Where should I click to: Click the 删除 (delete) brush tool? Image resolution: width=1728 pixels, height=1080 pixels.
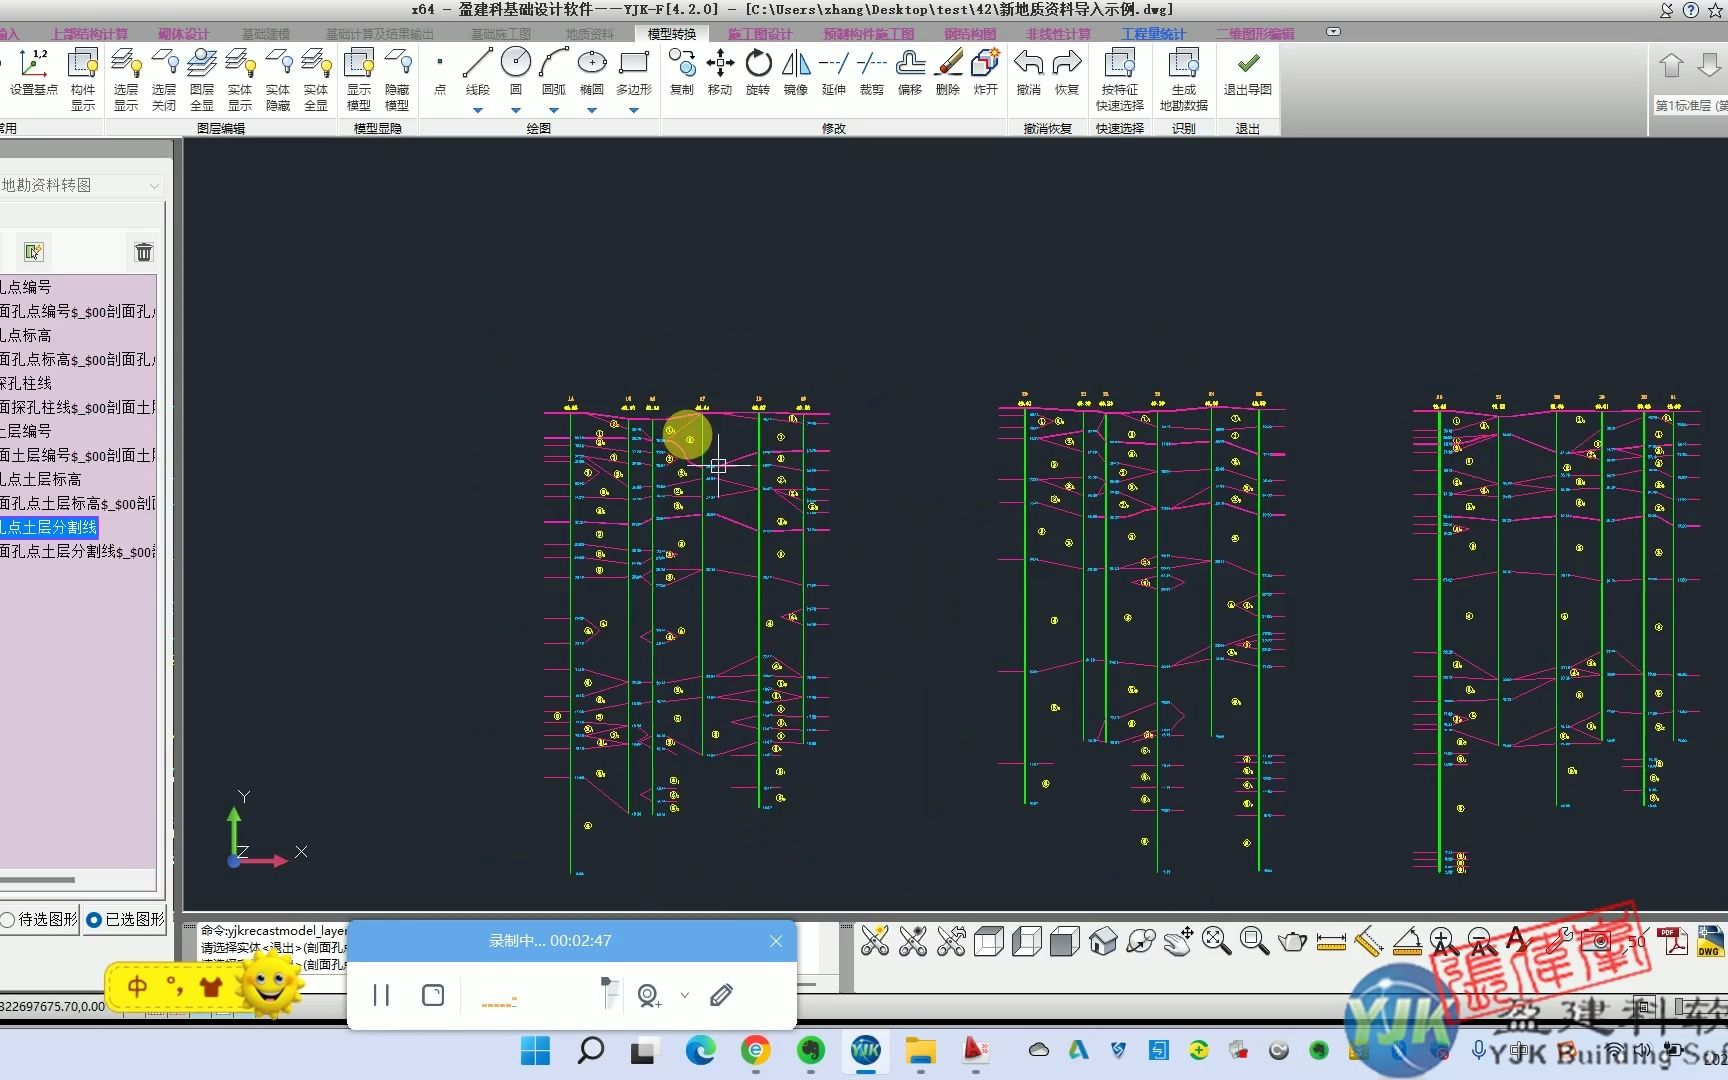click(x=948, y=73)
